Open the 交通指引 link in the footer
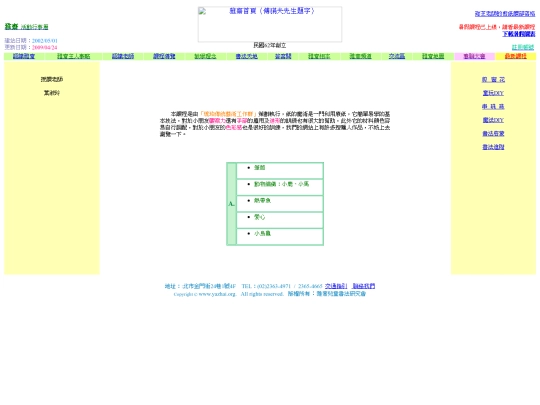The width and height of the screenshot is (540, 405). [336, 286]
